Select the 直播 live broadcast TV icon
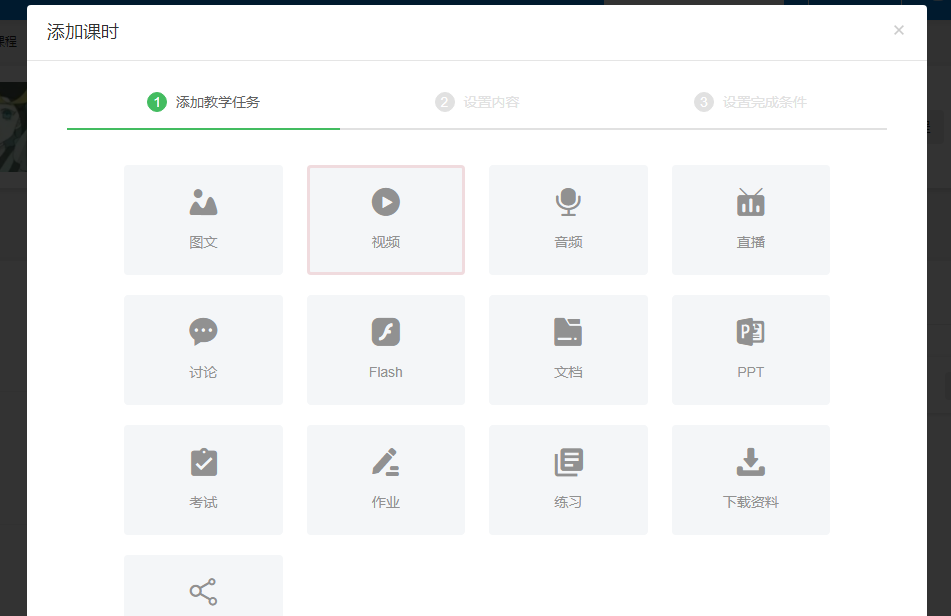 click(750, 202)
